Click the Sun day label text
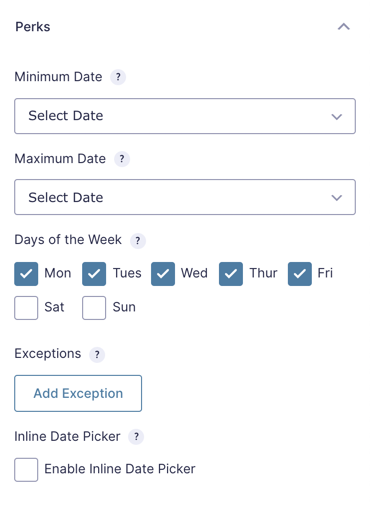This screenshot has width=370, height=511. (x=124, y=307)
